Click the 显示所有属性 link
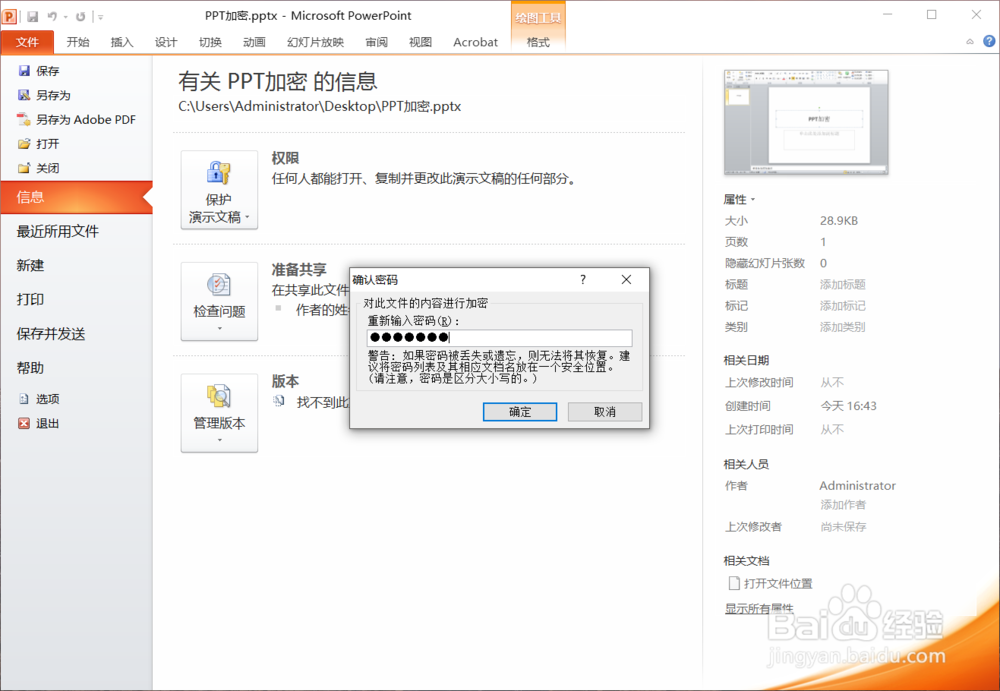The image size is (1000, 691). pos(759,608)
